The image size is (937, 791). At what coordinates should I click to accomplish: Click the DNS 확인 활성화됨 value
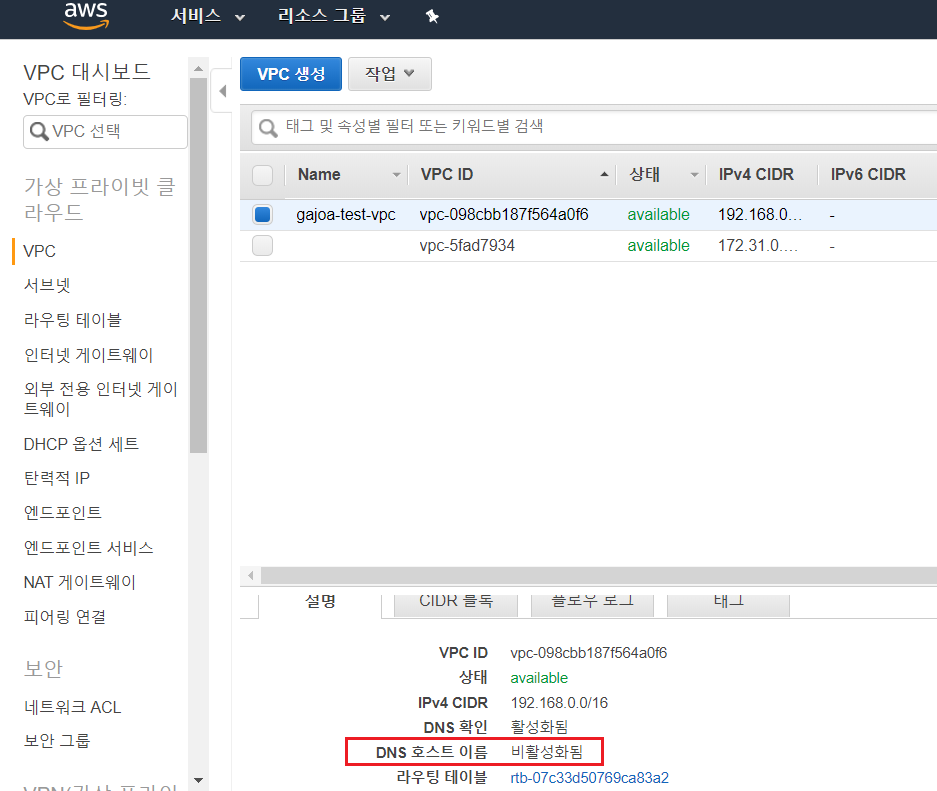click(x=539, y=727)
